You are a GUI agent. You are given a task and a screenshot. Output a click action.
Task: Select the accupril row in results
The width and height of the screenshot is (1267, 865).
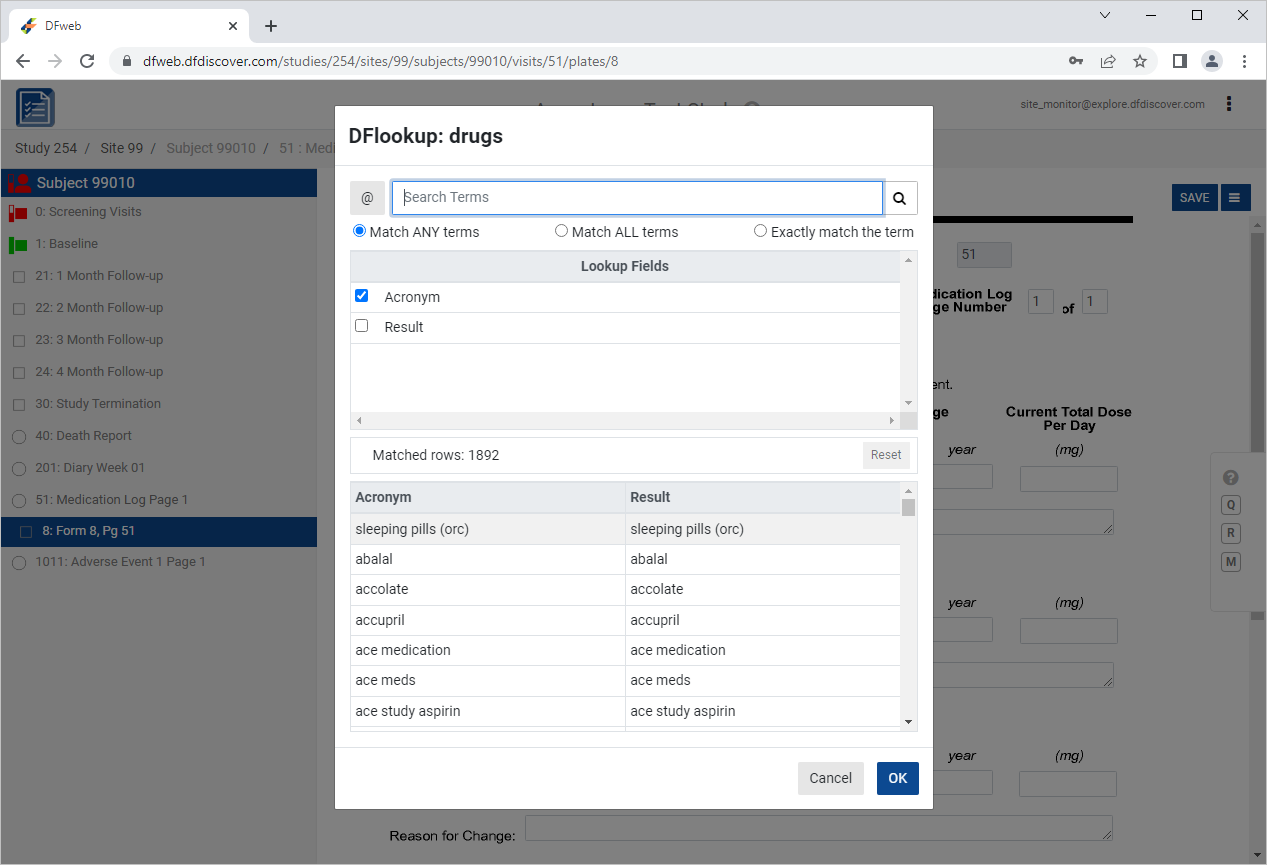click(625, 620)
